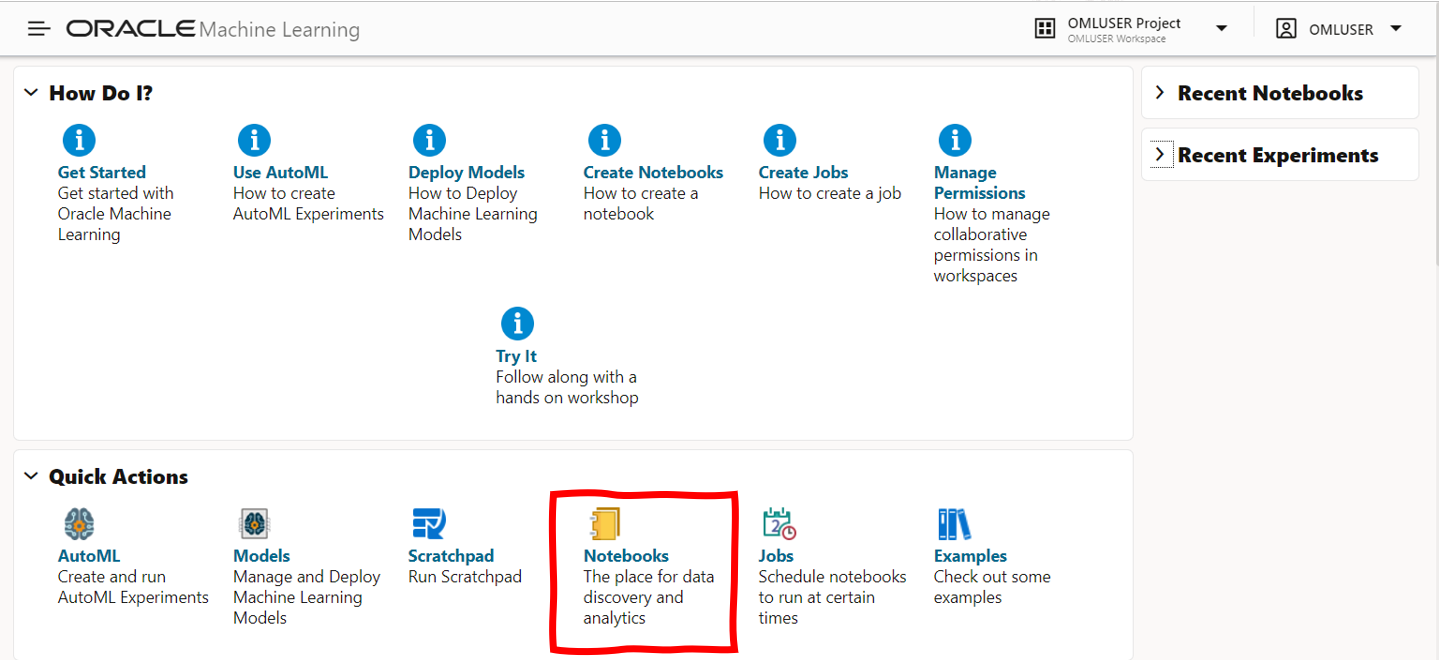The image size is (1439, 660).
Task: Click the Deploy Models info icon
Action: pyautogui.click(x=429, y=140)
